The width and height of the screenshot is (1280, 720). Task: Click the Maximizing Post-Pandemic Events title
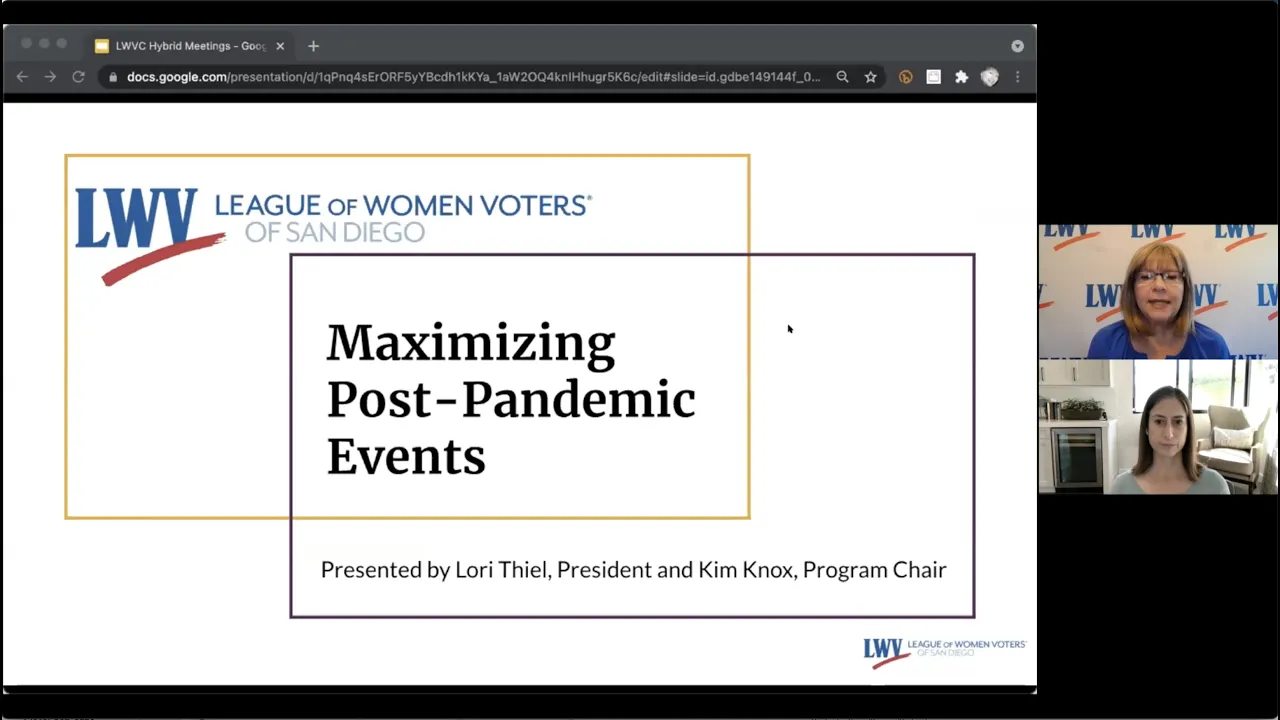pyautogui.click(x=510, y=399)
